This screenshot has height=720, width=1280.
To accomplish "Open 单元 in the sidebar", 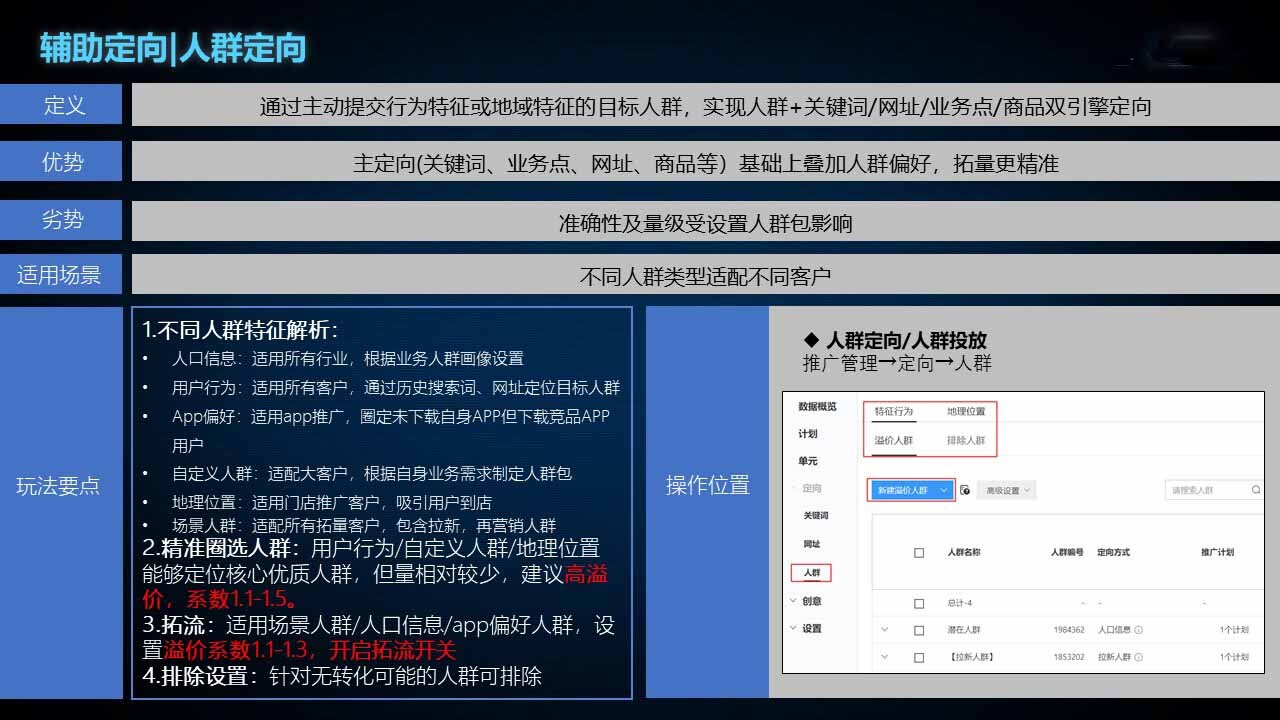I will pyautogui.click(x=807, y=461).
